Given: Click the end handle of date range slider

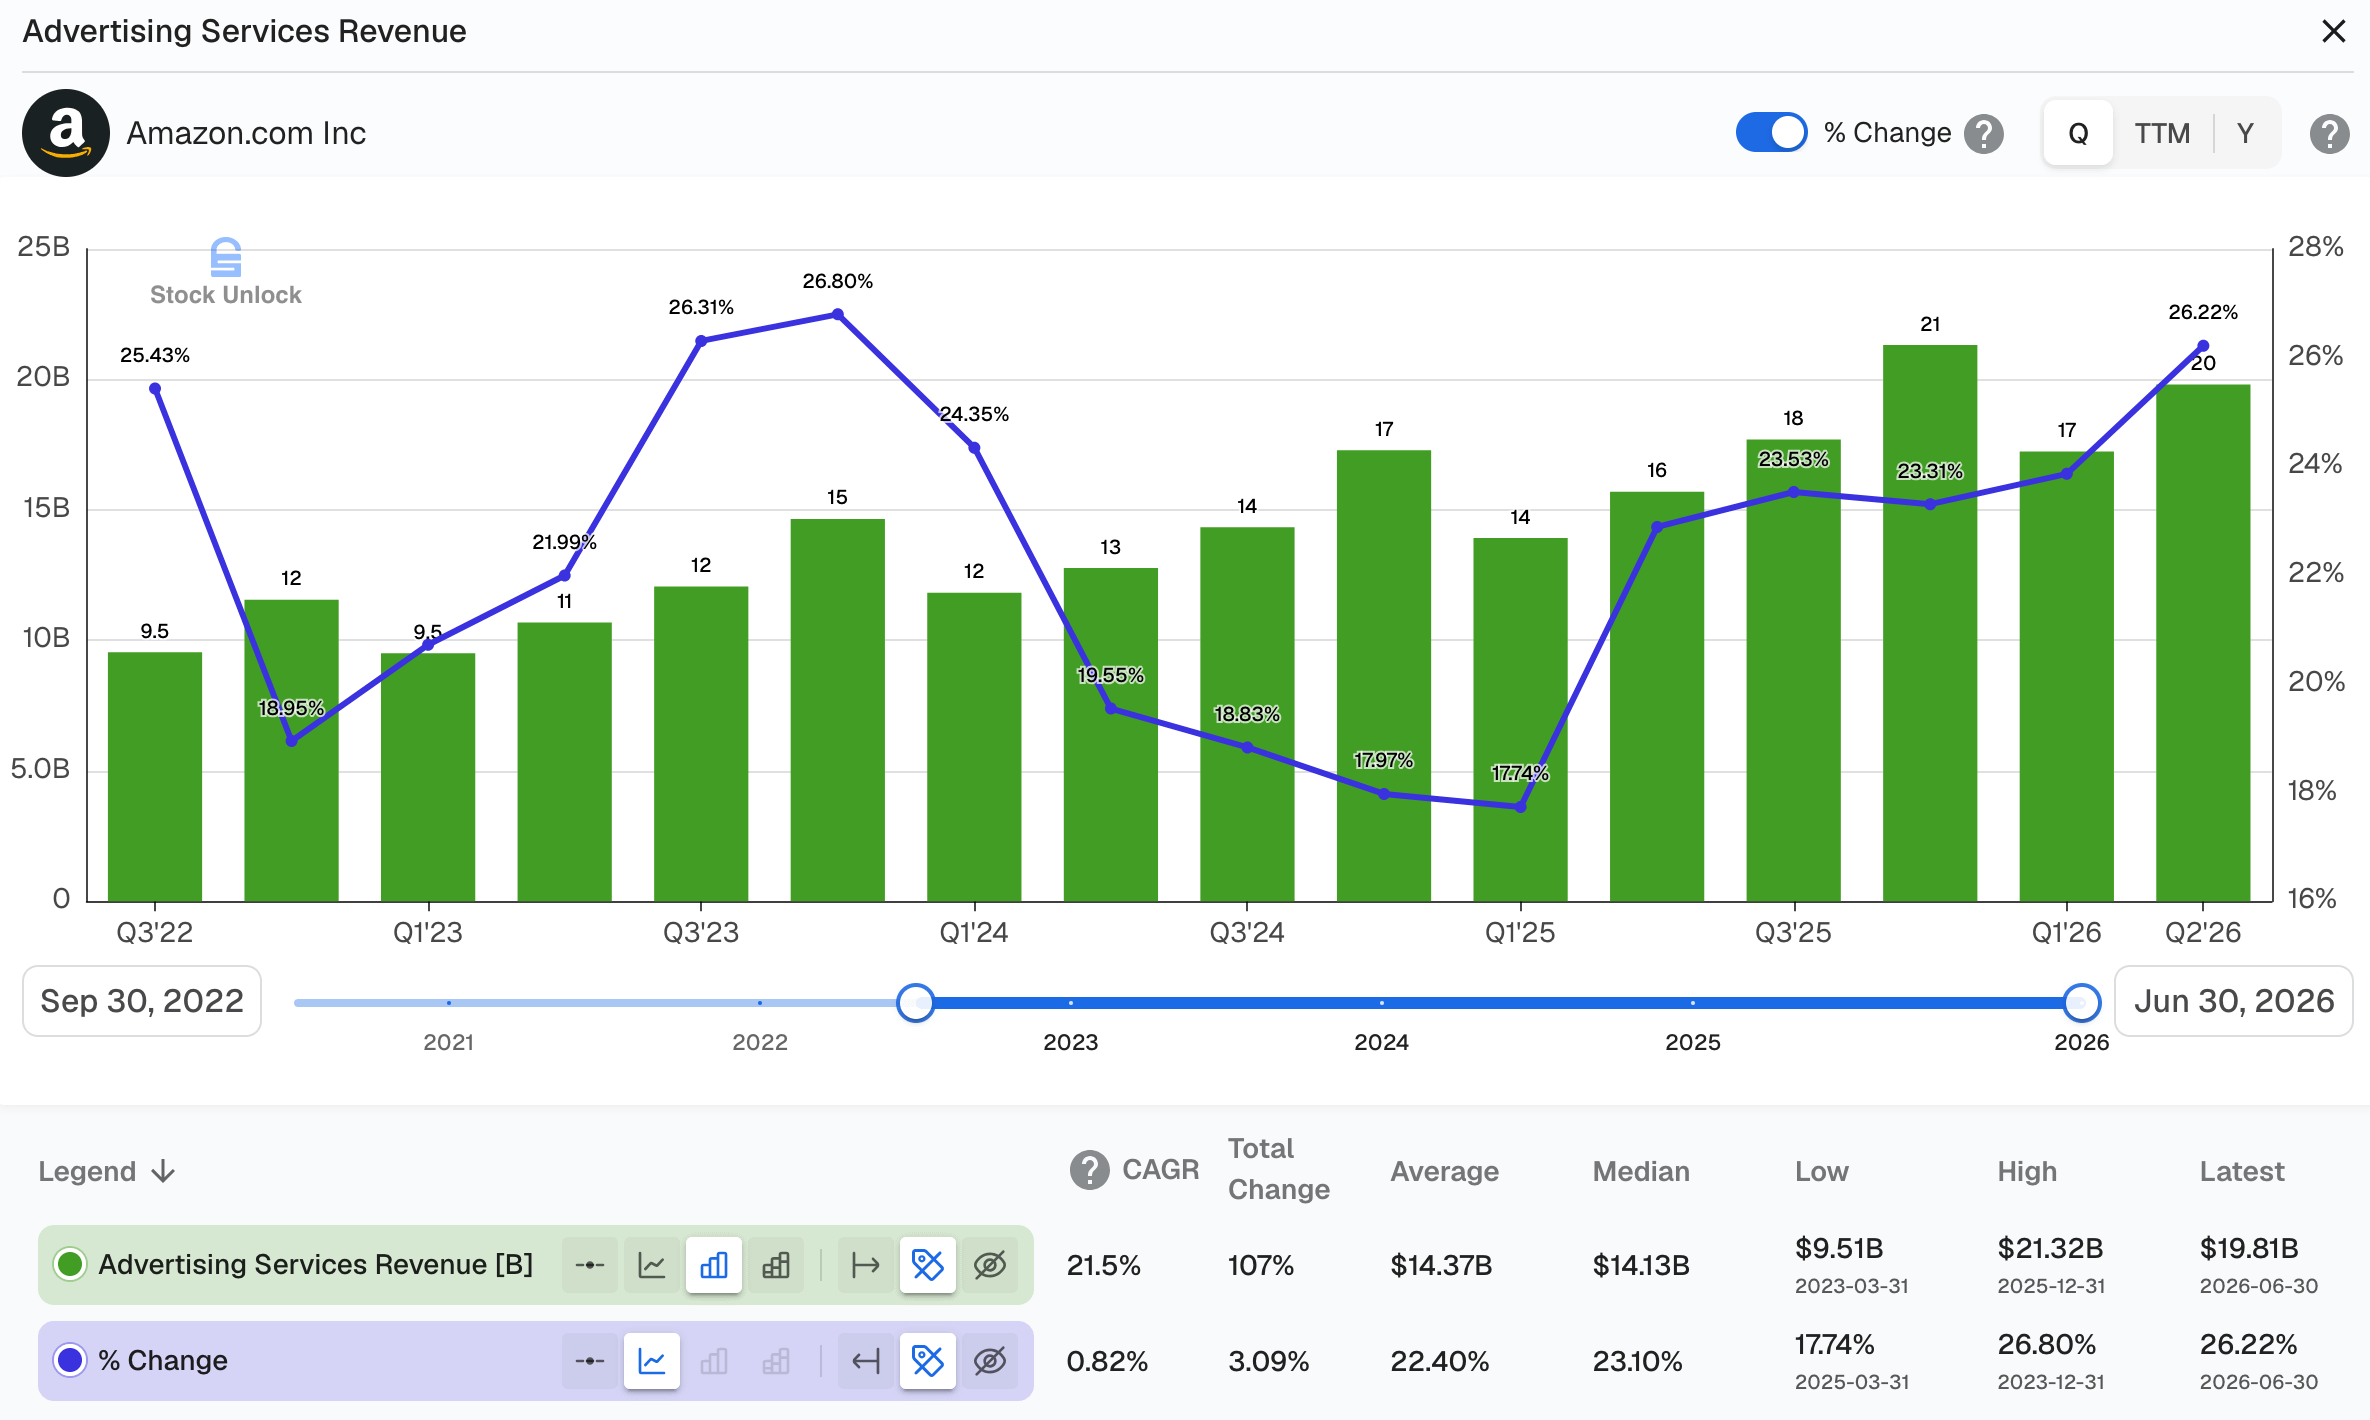Looking at the screenshot, I should tap(2082, 1002).
